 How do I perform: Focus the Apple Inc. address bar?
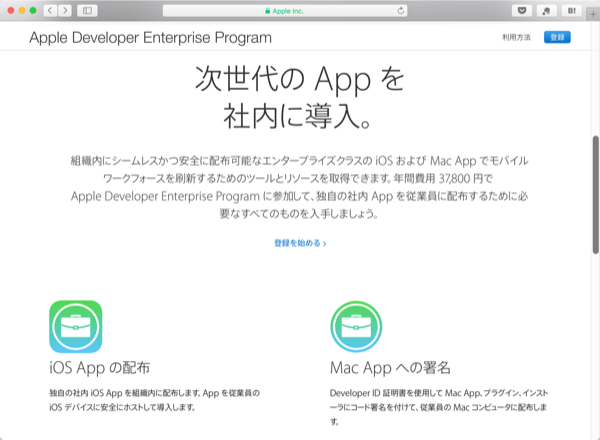[x=285, y=11]
